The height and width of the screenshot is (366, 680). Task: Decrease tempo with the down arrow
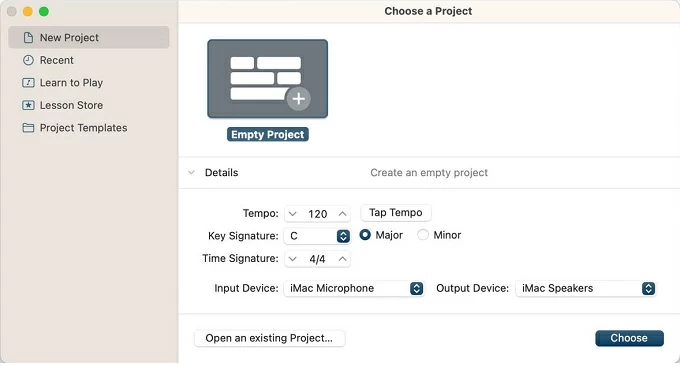click(x=293, y=214)
